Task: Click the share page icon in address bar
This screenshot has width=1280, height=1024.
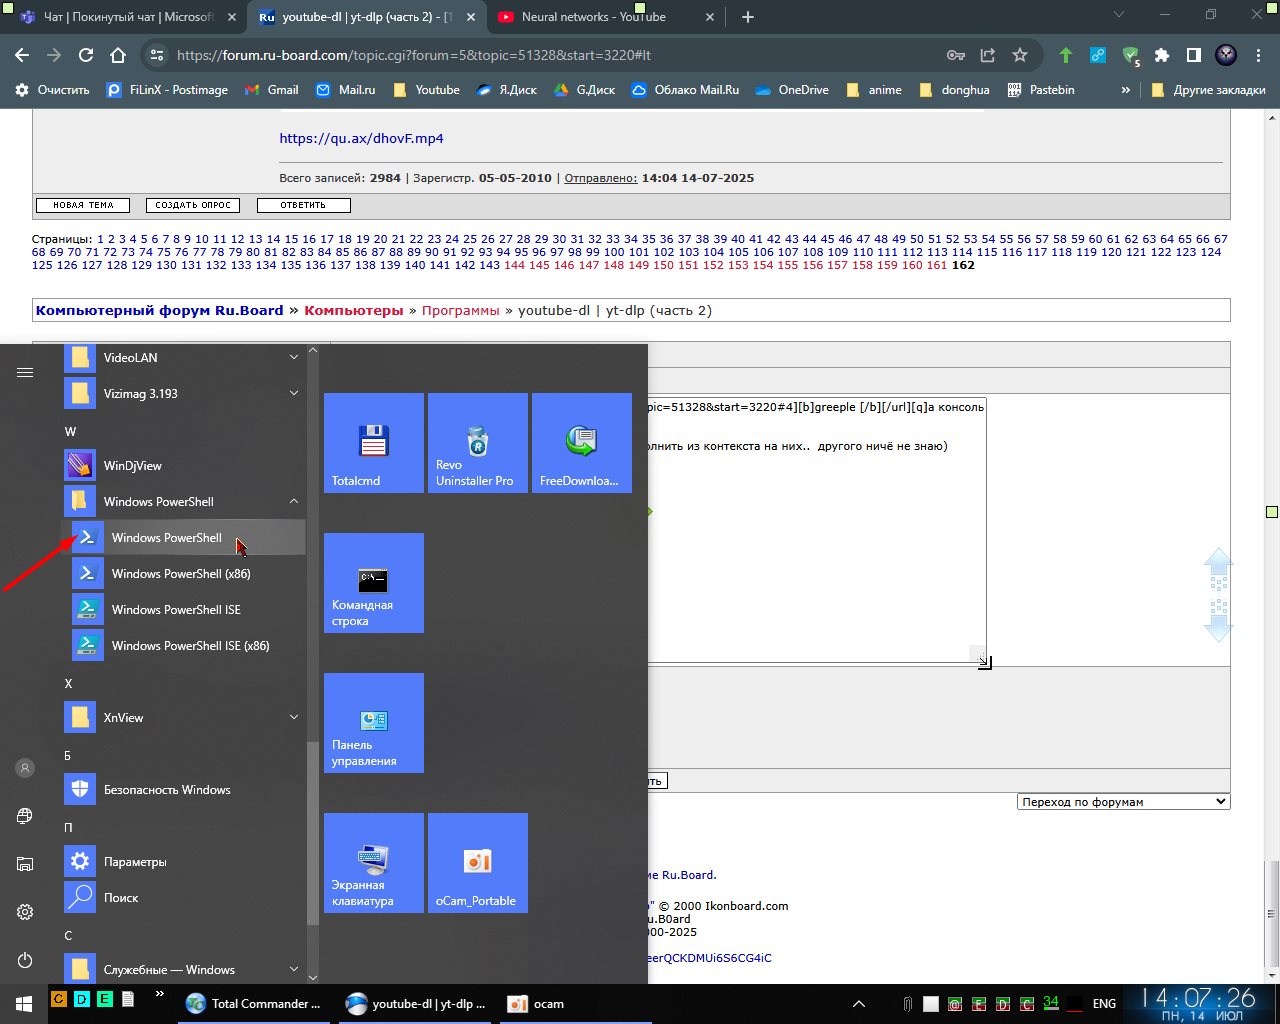Action: click(988, 55)
